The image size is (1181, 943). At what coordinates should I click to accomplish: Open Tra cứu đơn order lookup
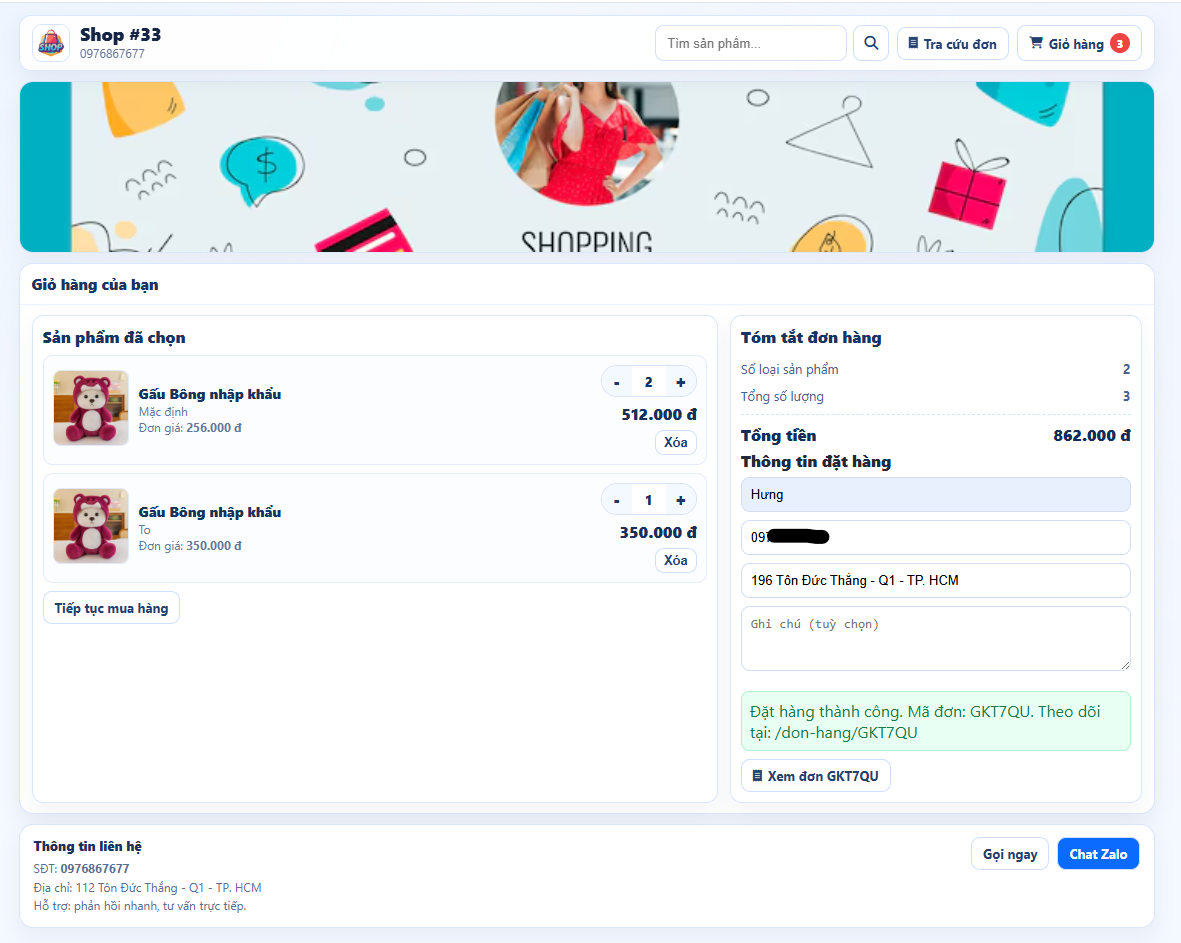[952, 44]
